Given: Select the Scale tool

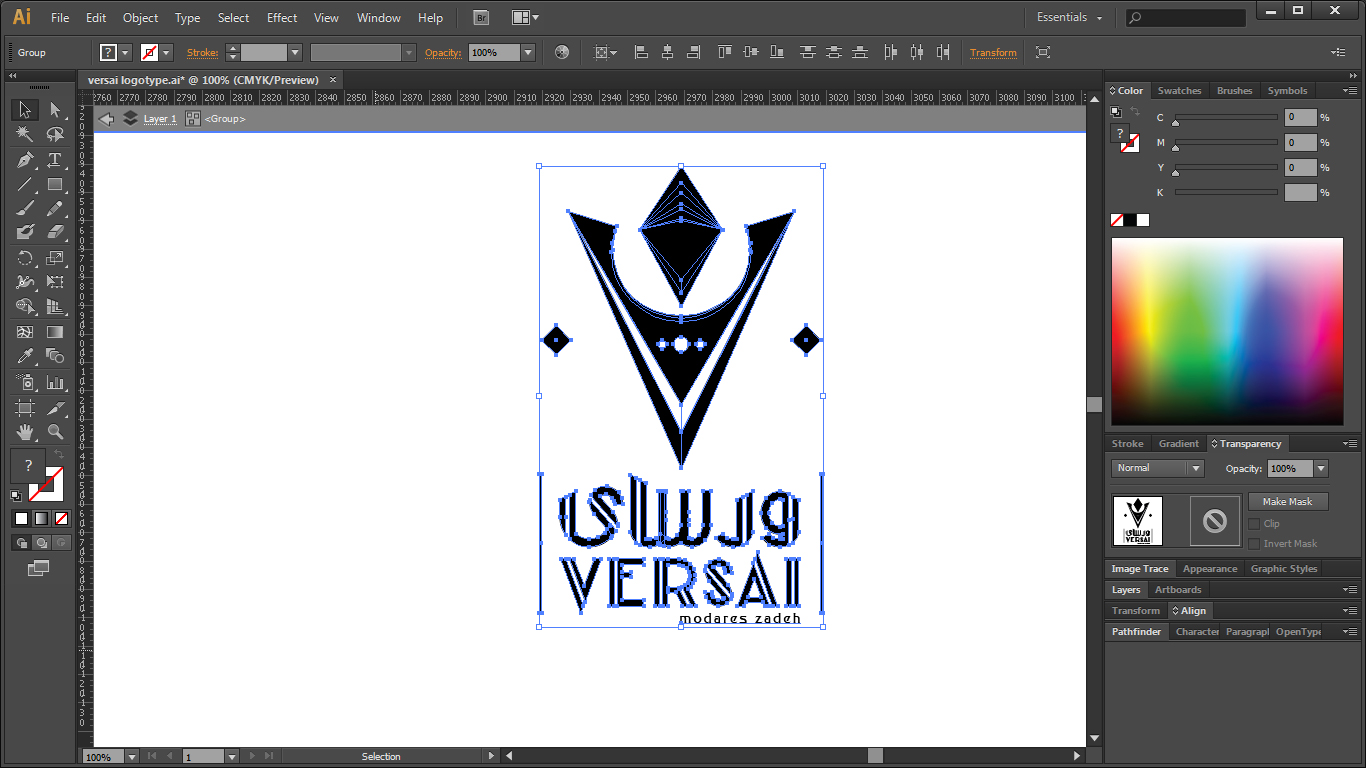Looking at the screenshot, I should pyautogui.click(x=55, y=258).
